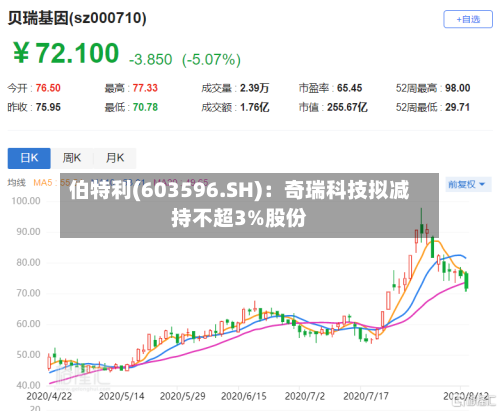This screenshot has height=411, width=500.
Task: Click the 昨收 value 75.95
Action: [48, 107]
